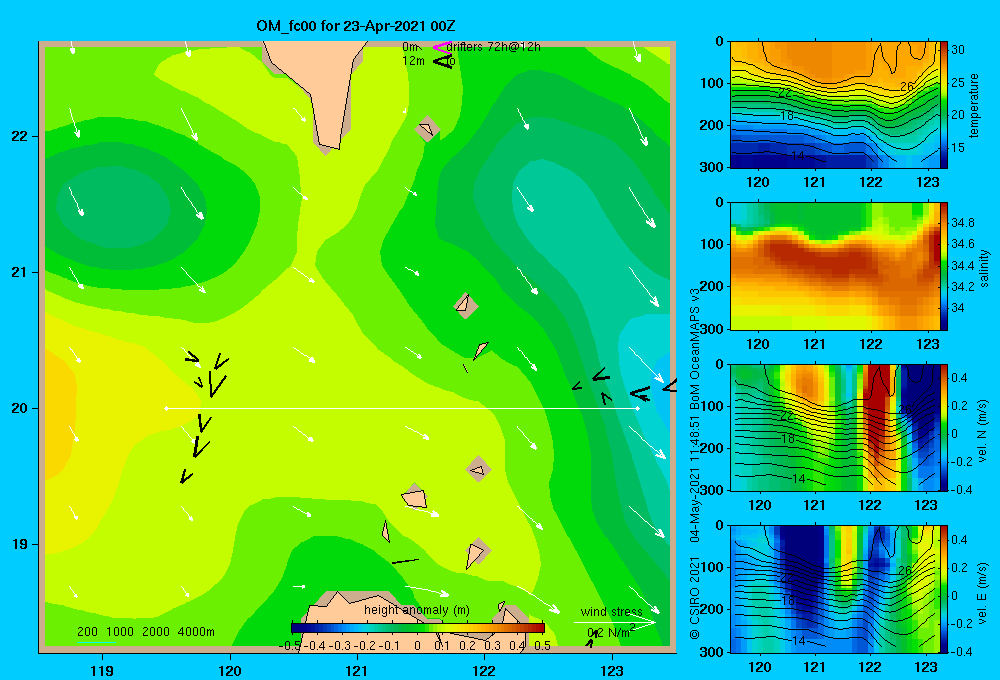Click the 'BoM OceanMAPS v3' vertical text
Image resolution: width=1000 pixels, height=680 pixels.
(695, 348)
